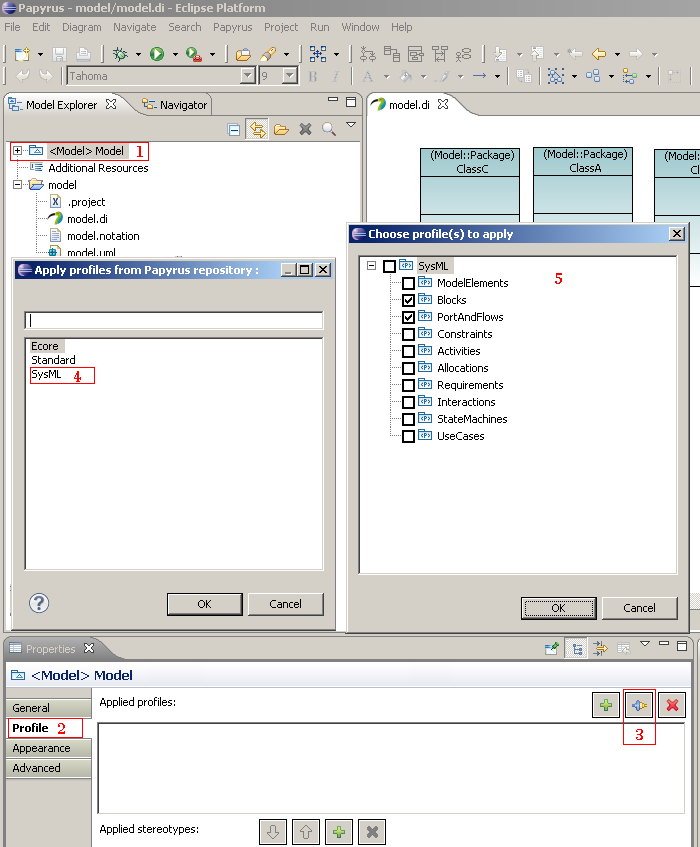Screen dimensions: 700x847
Task: Click the green plus add stereotype button
Action: click(x=339, y=831)
